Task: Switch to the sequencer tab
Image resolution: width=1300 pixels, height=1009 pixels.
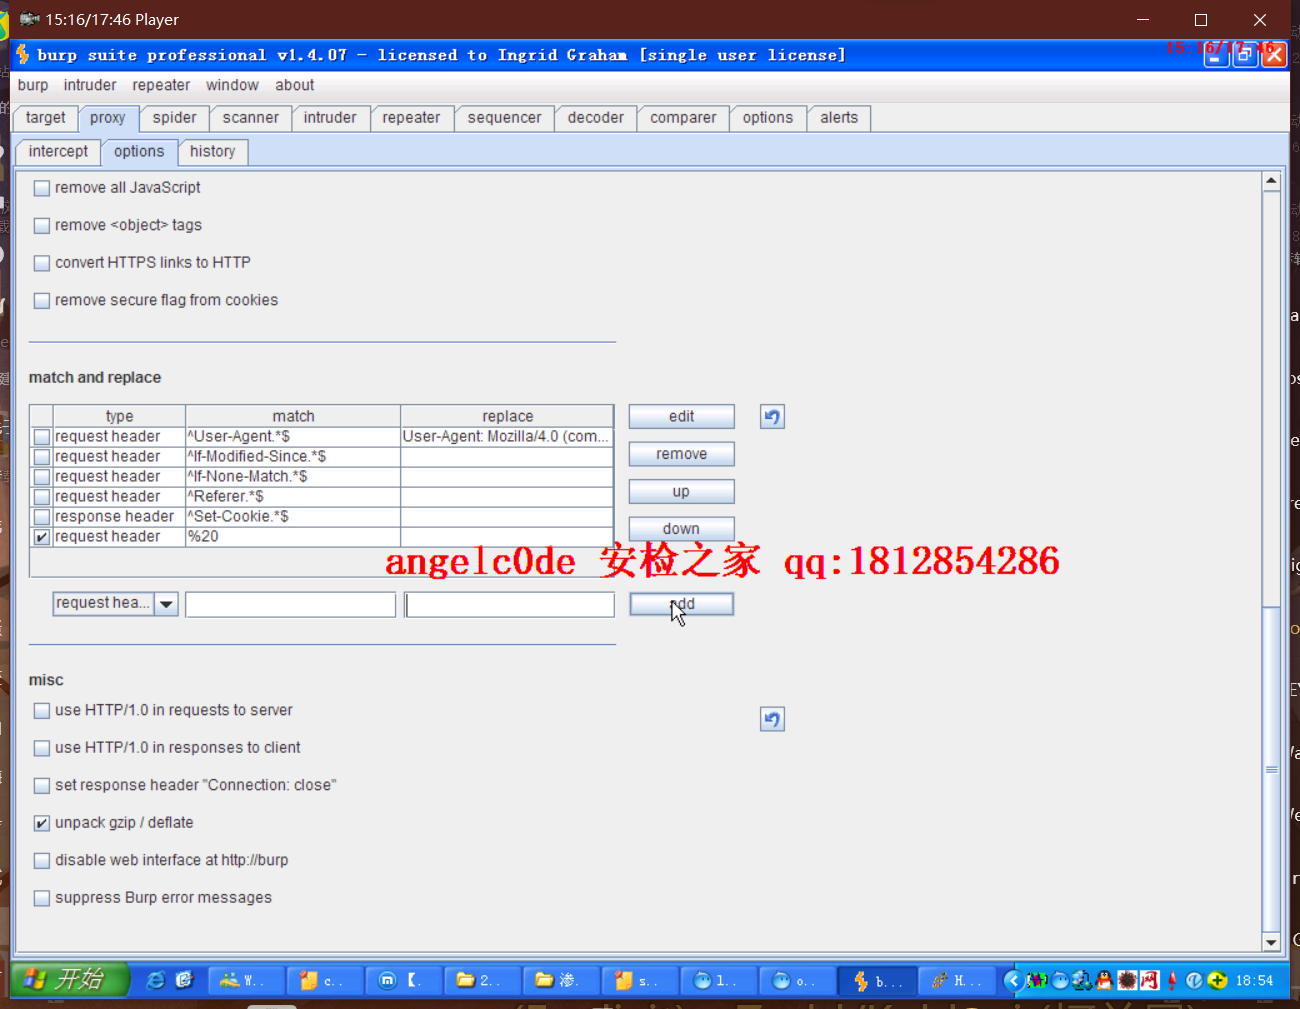Action: [x=504, y=118]
